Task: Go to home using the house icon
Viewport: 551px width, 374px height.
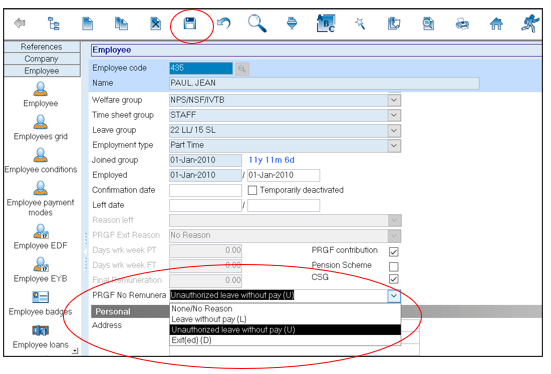Action: pyautogui.click(x=496, y=24)
